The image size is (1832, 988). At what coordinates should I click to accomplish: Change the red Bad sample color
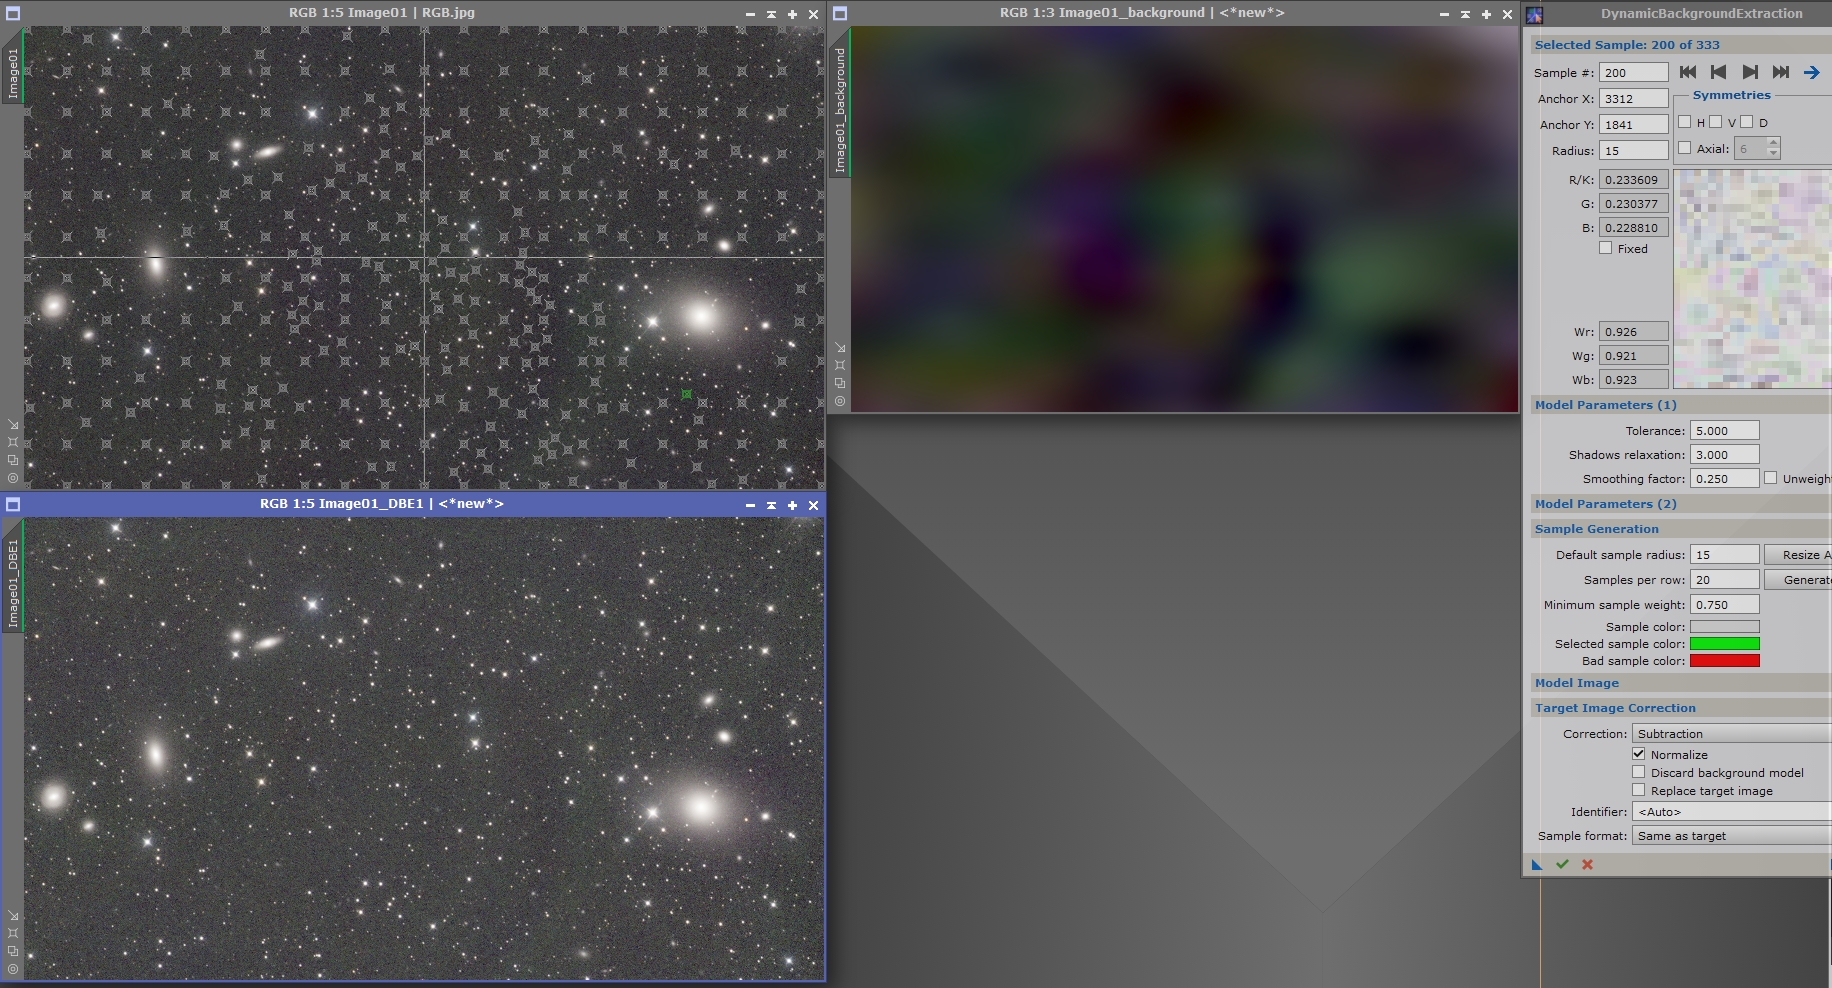1724,661
